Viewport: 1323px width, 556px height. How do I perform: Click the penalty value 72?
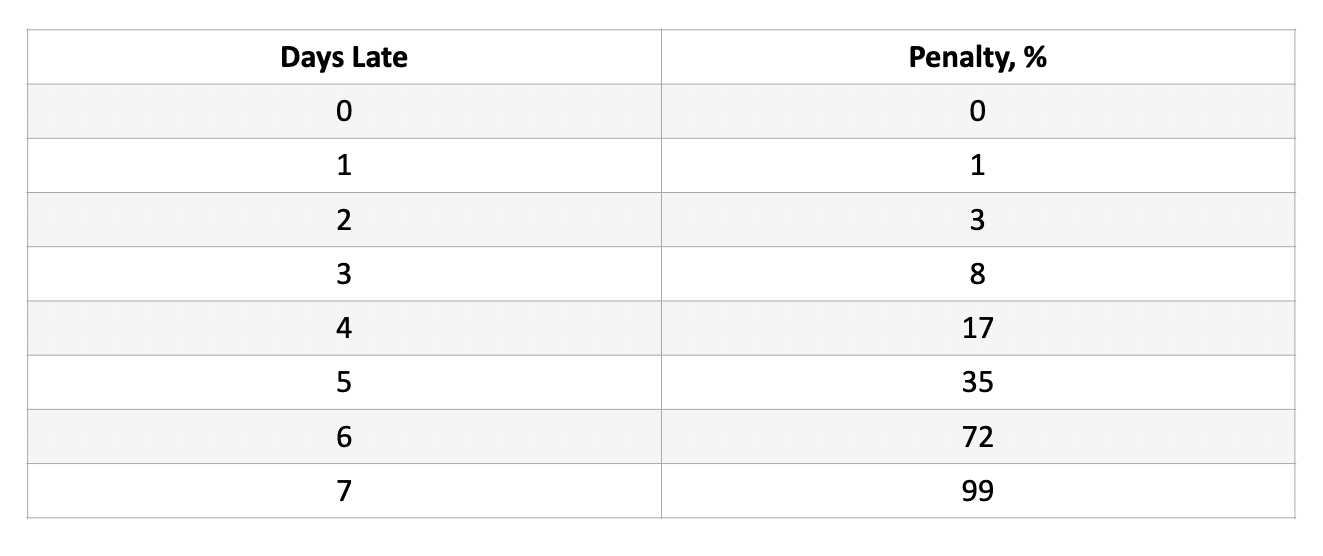(977, 437)
